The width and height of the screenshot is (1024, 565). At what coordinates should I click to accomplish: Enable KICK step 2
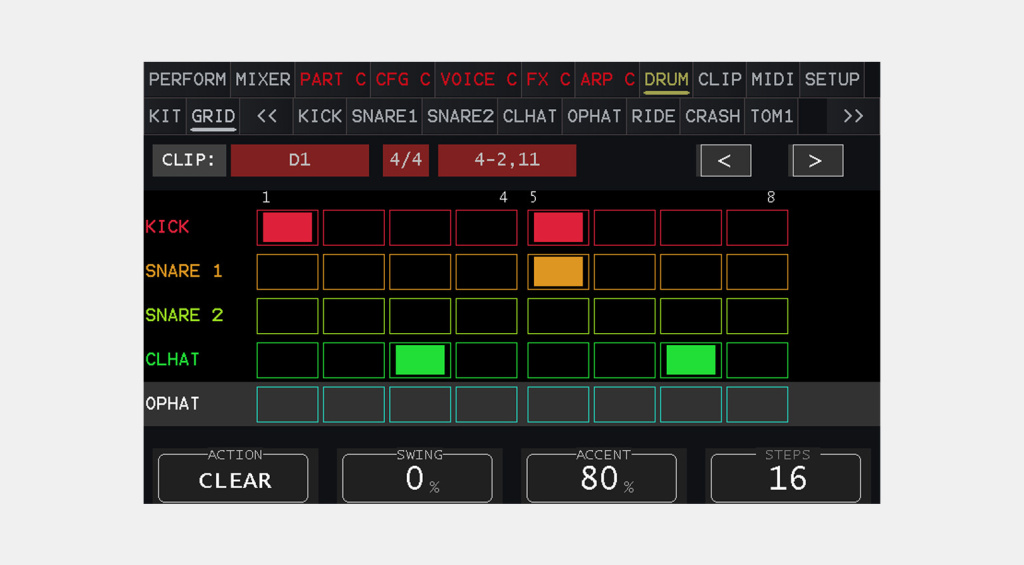click(x=353, y=228)
